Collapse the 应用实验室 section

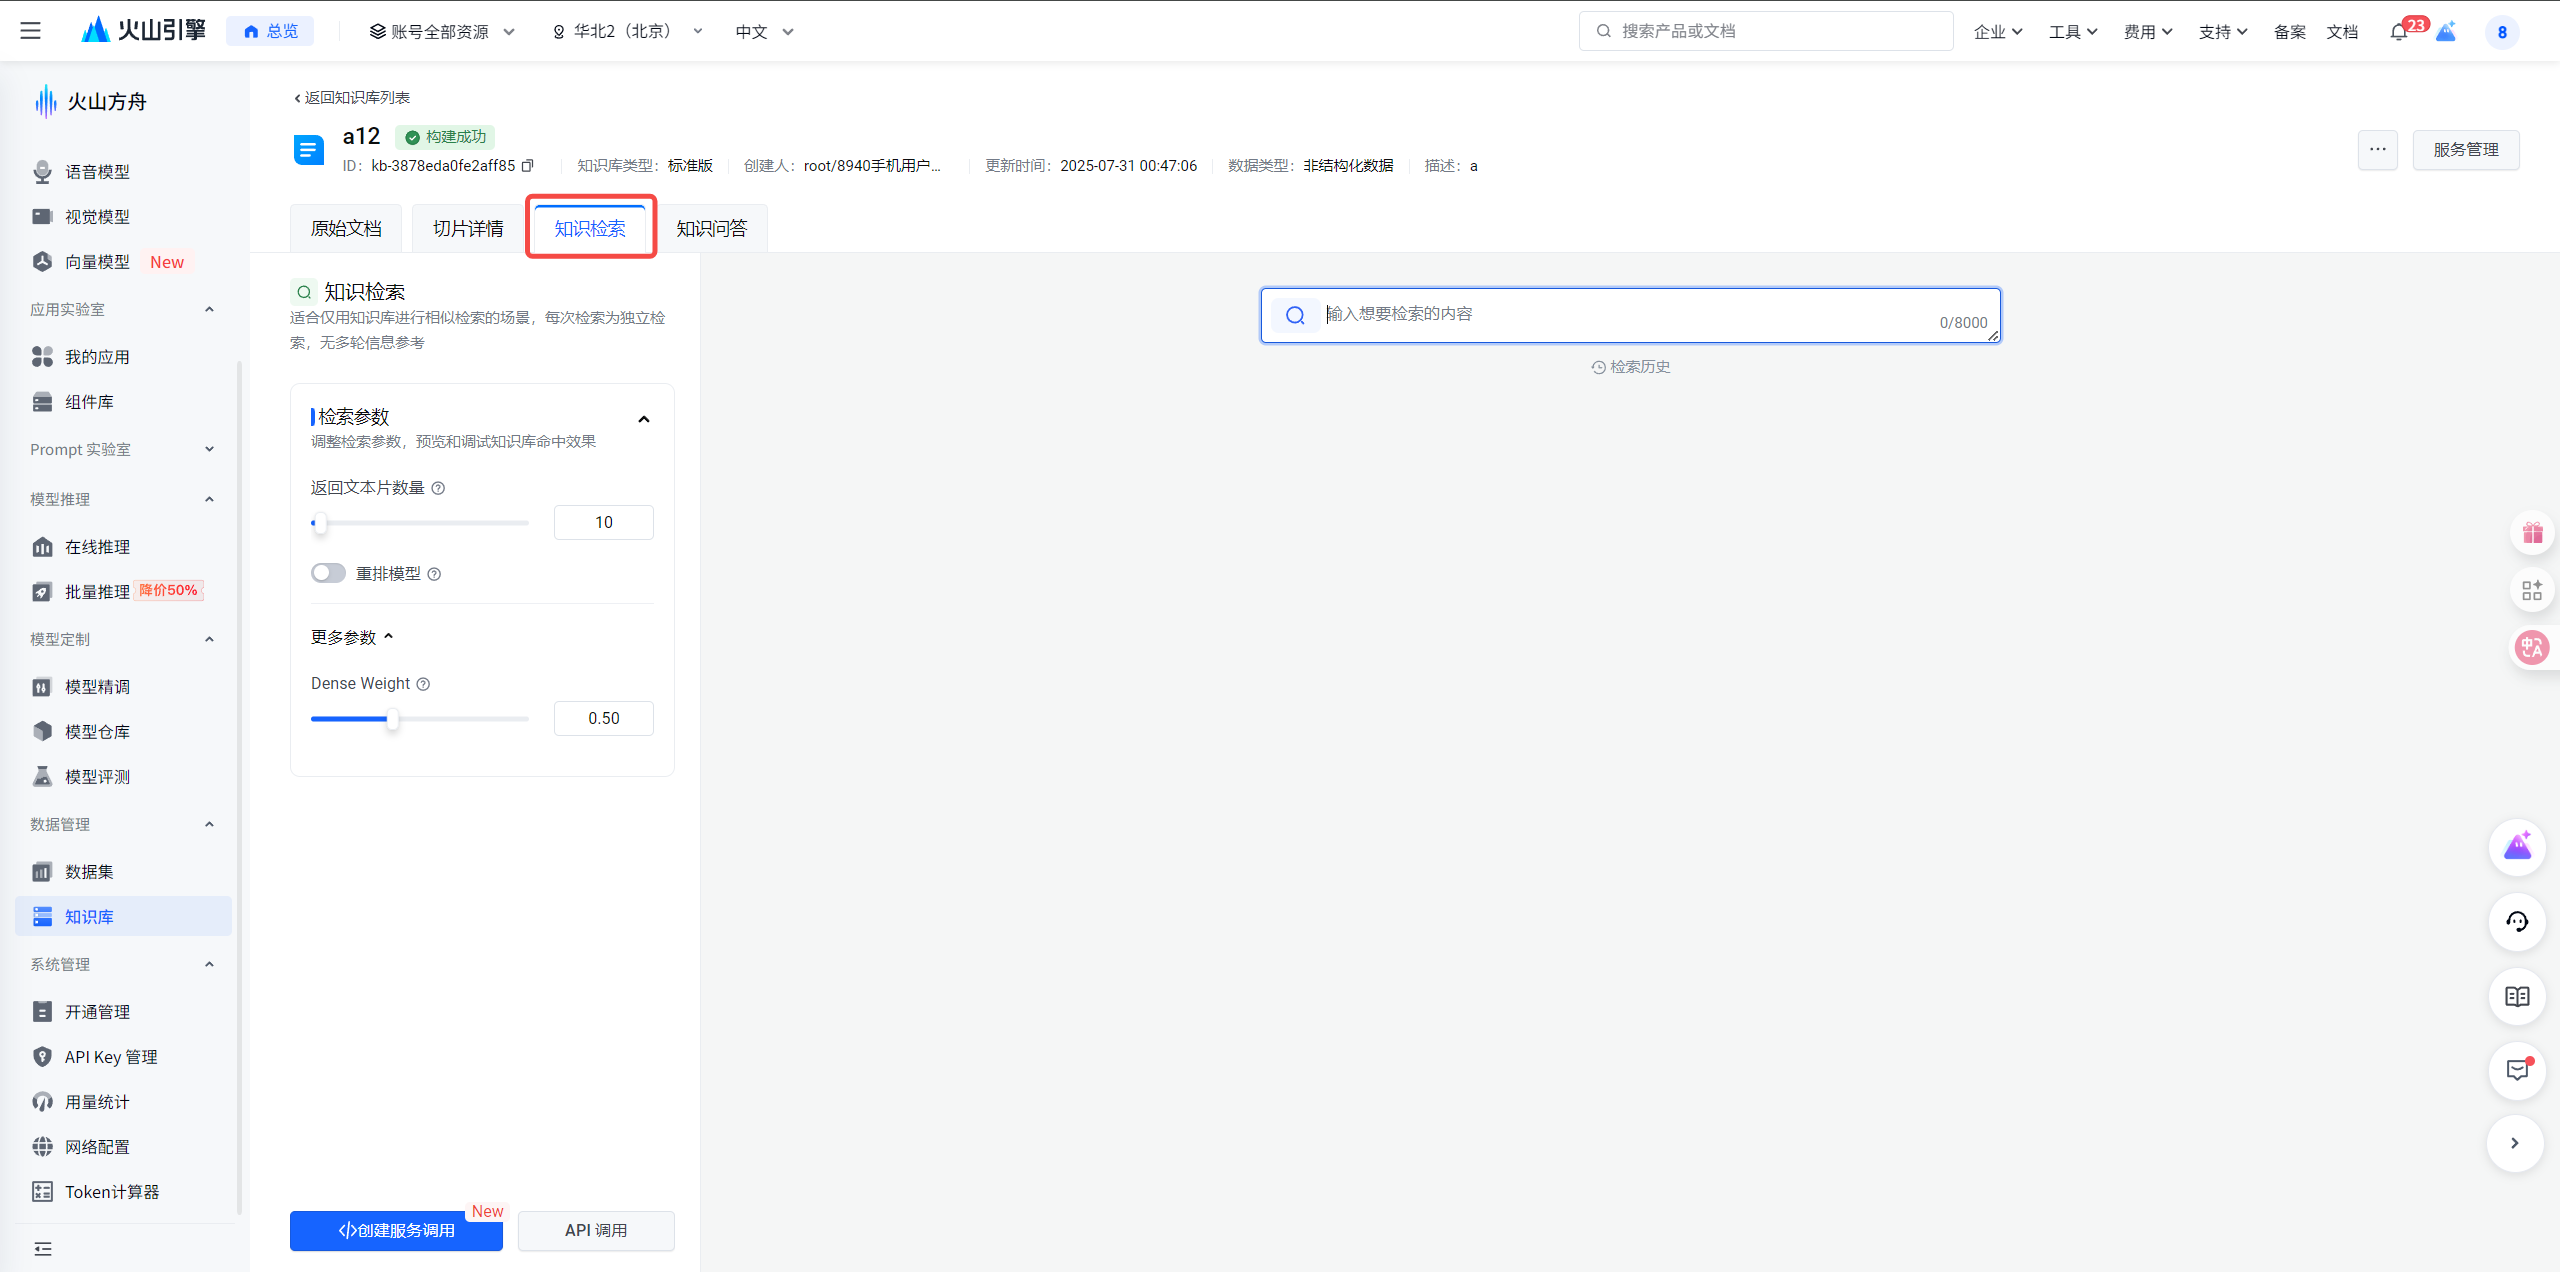click(209, 309)
